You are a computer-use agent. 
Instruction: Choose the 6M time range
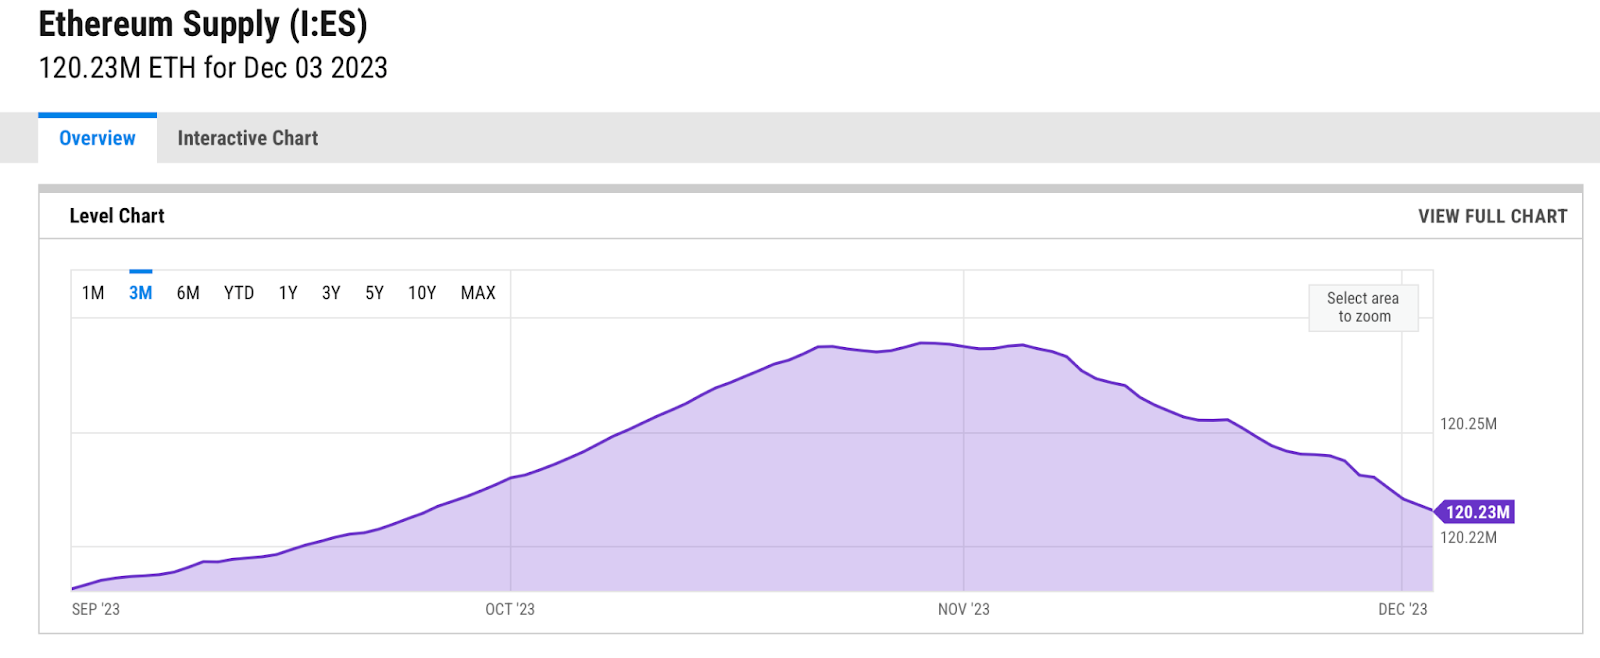(188, 293)
